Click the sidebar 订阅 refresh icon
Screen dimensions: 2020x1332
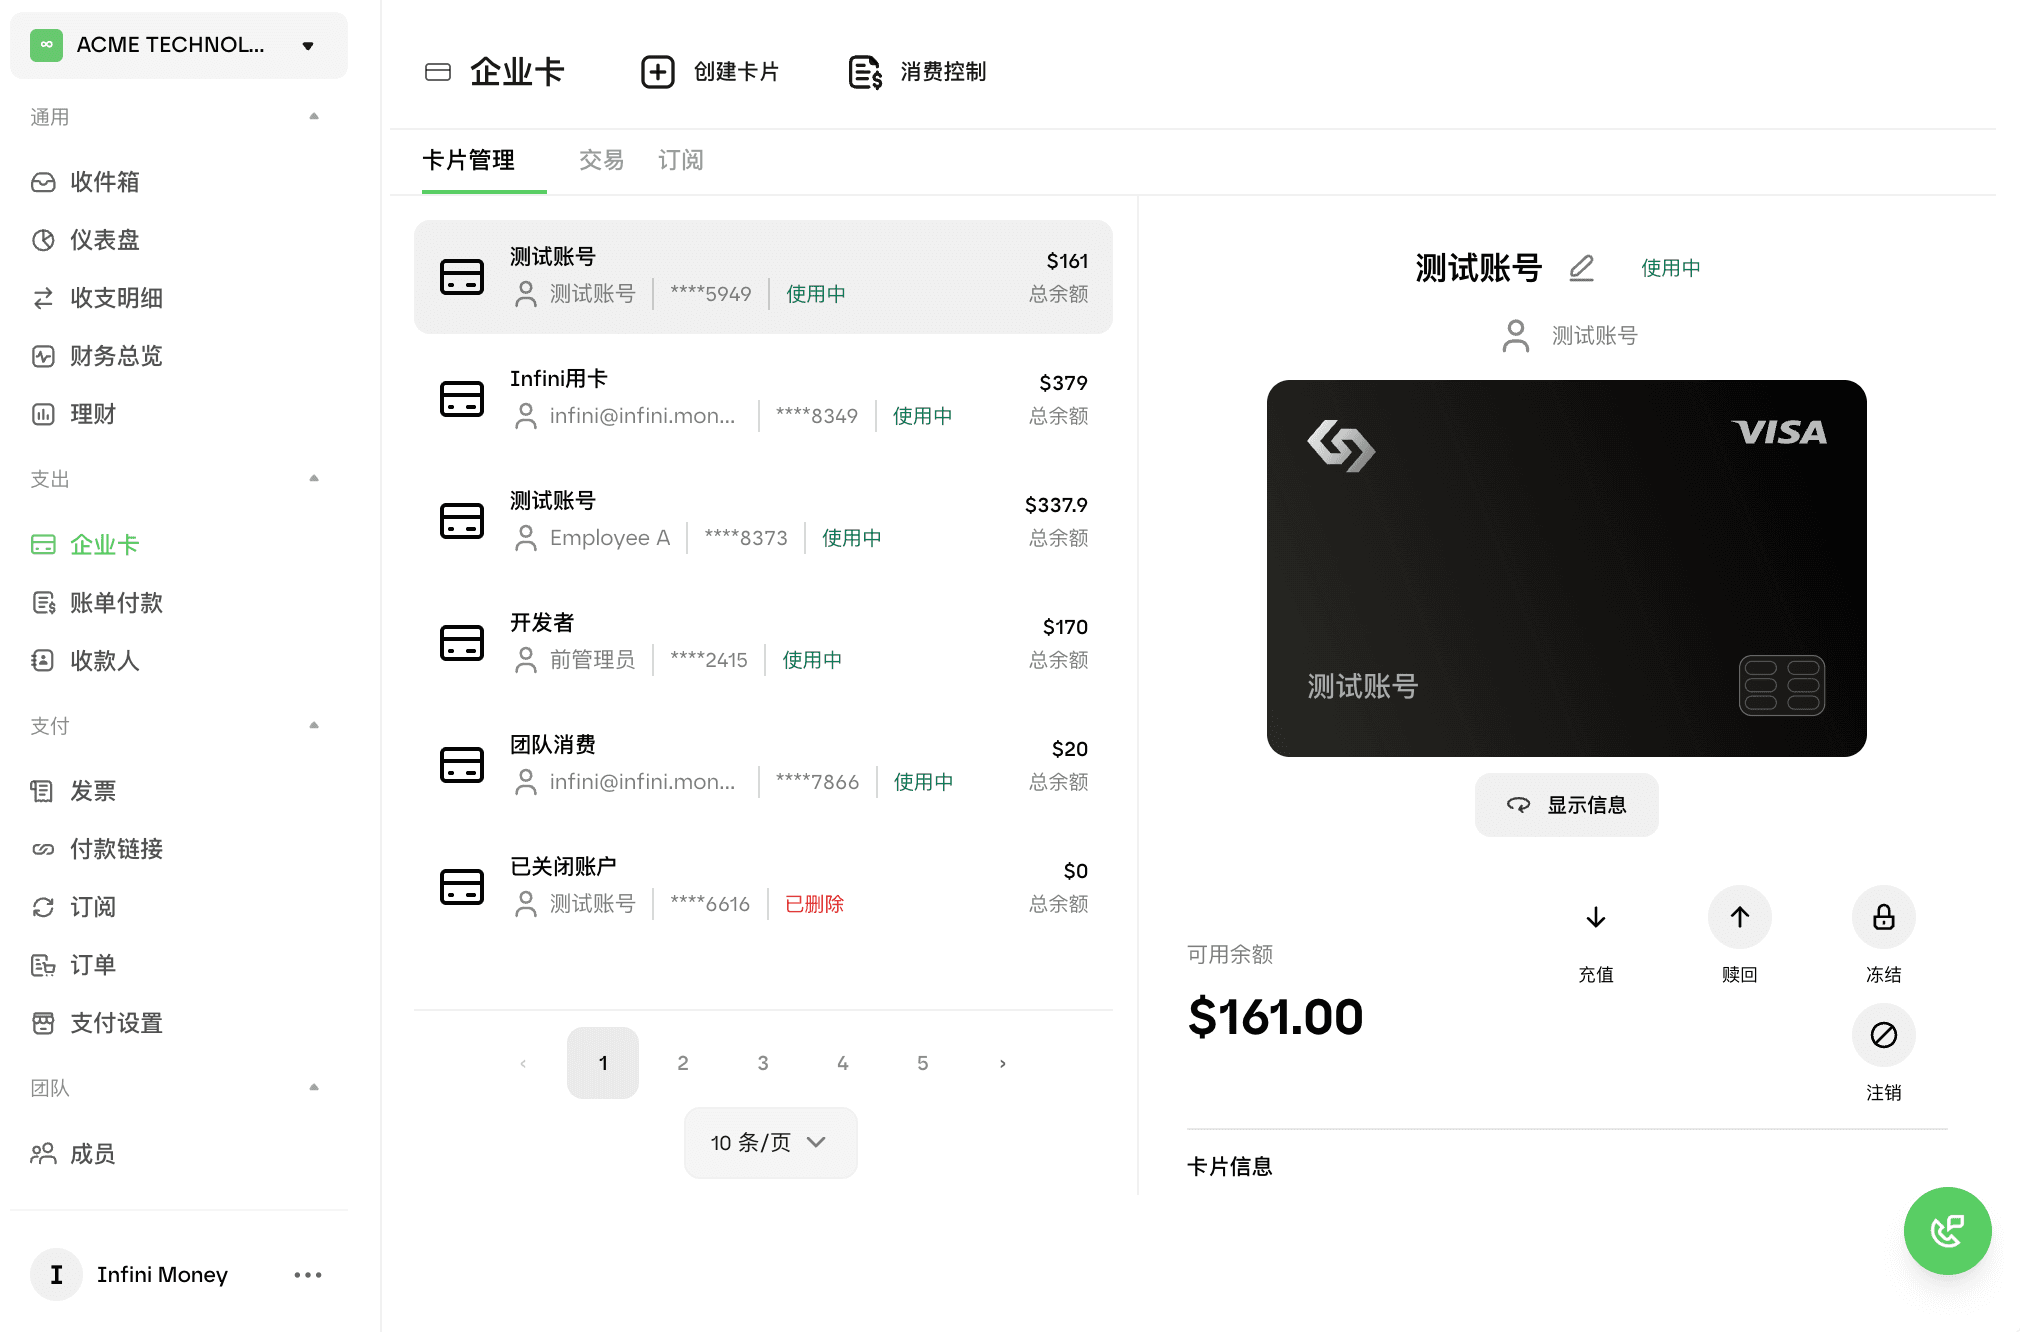coord(43,907)
